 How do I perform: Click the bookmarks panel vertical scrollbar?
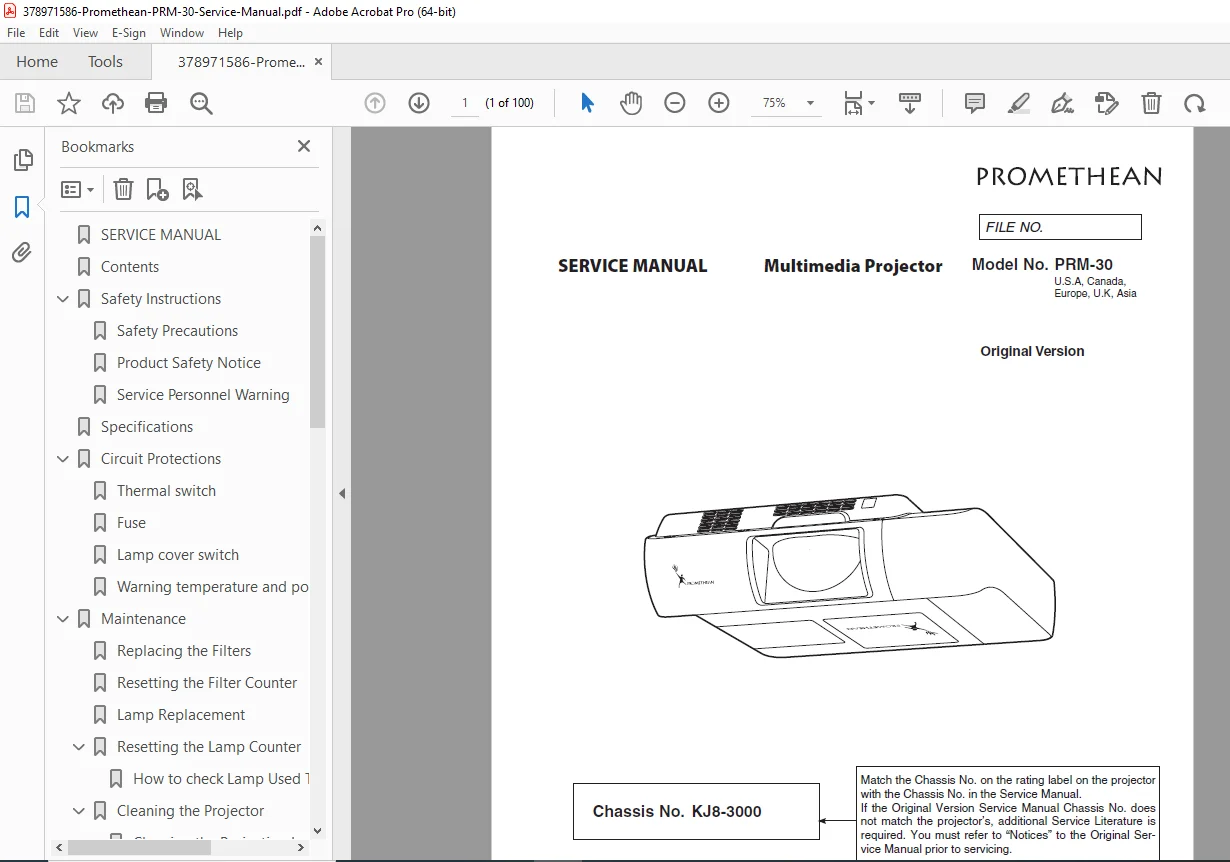[x=318, y=333]
